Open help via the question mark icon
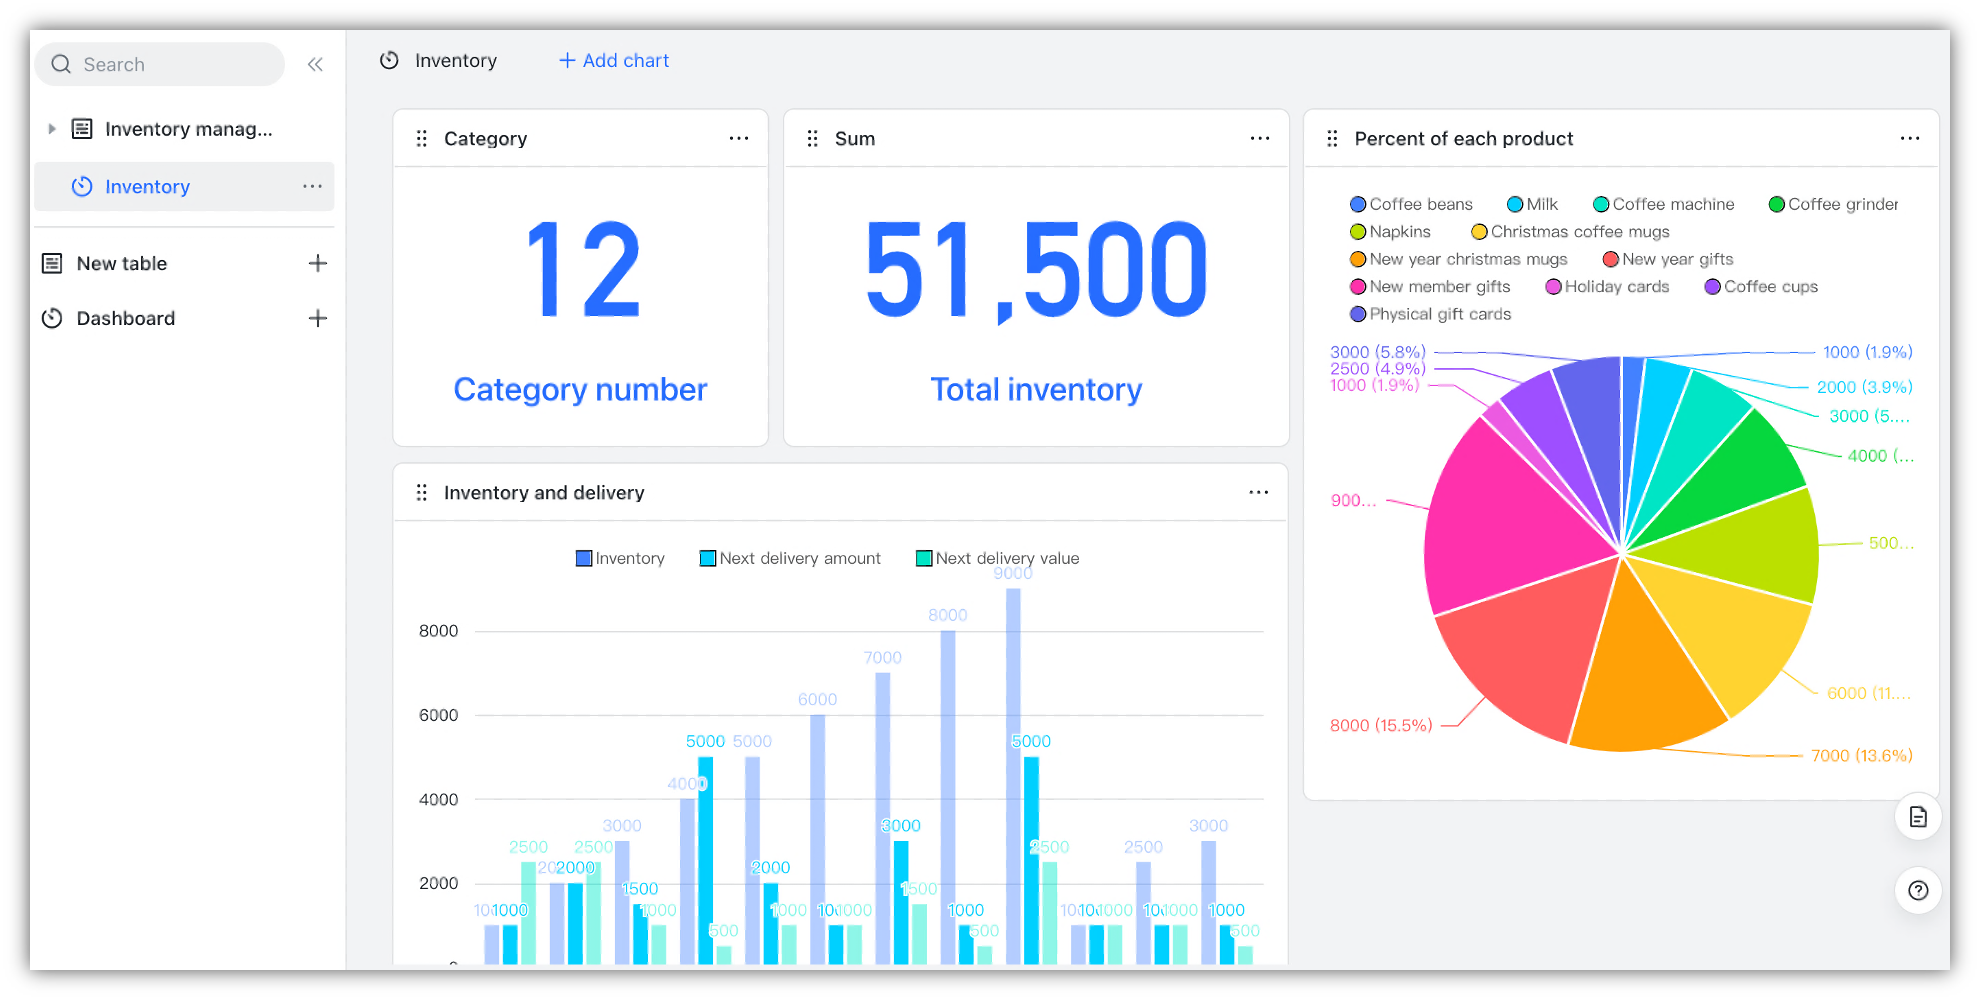This screenshot has height=1000, width=1980. coord(1917,890)
